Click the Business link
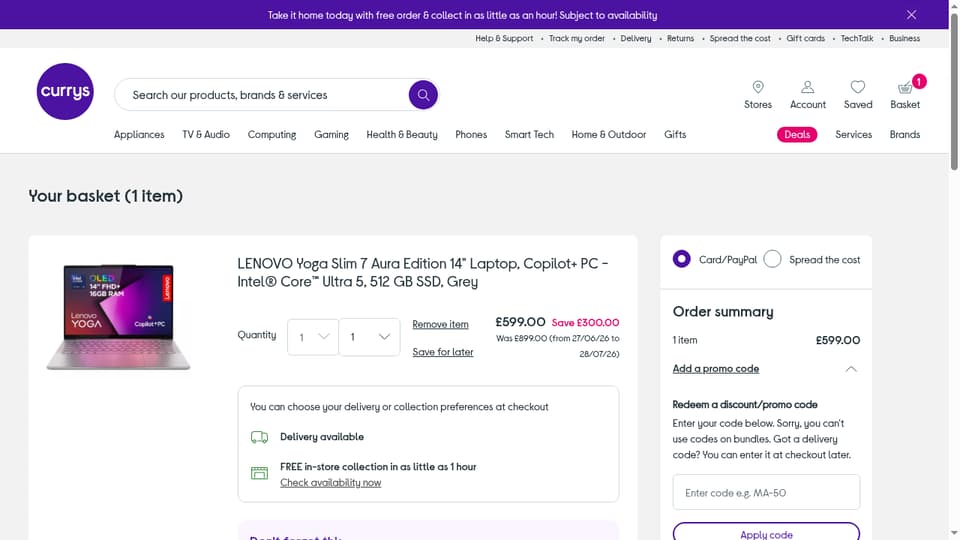This screenshot has height=540, width=960. [x=904, y=39]
